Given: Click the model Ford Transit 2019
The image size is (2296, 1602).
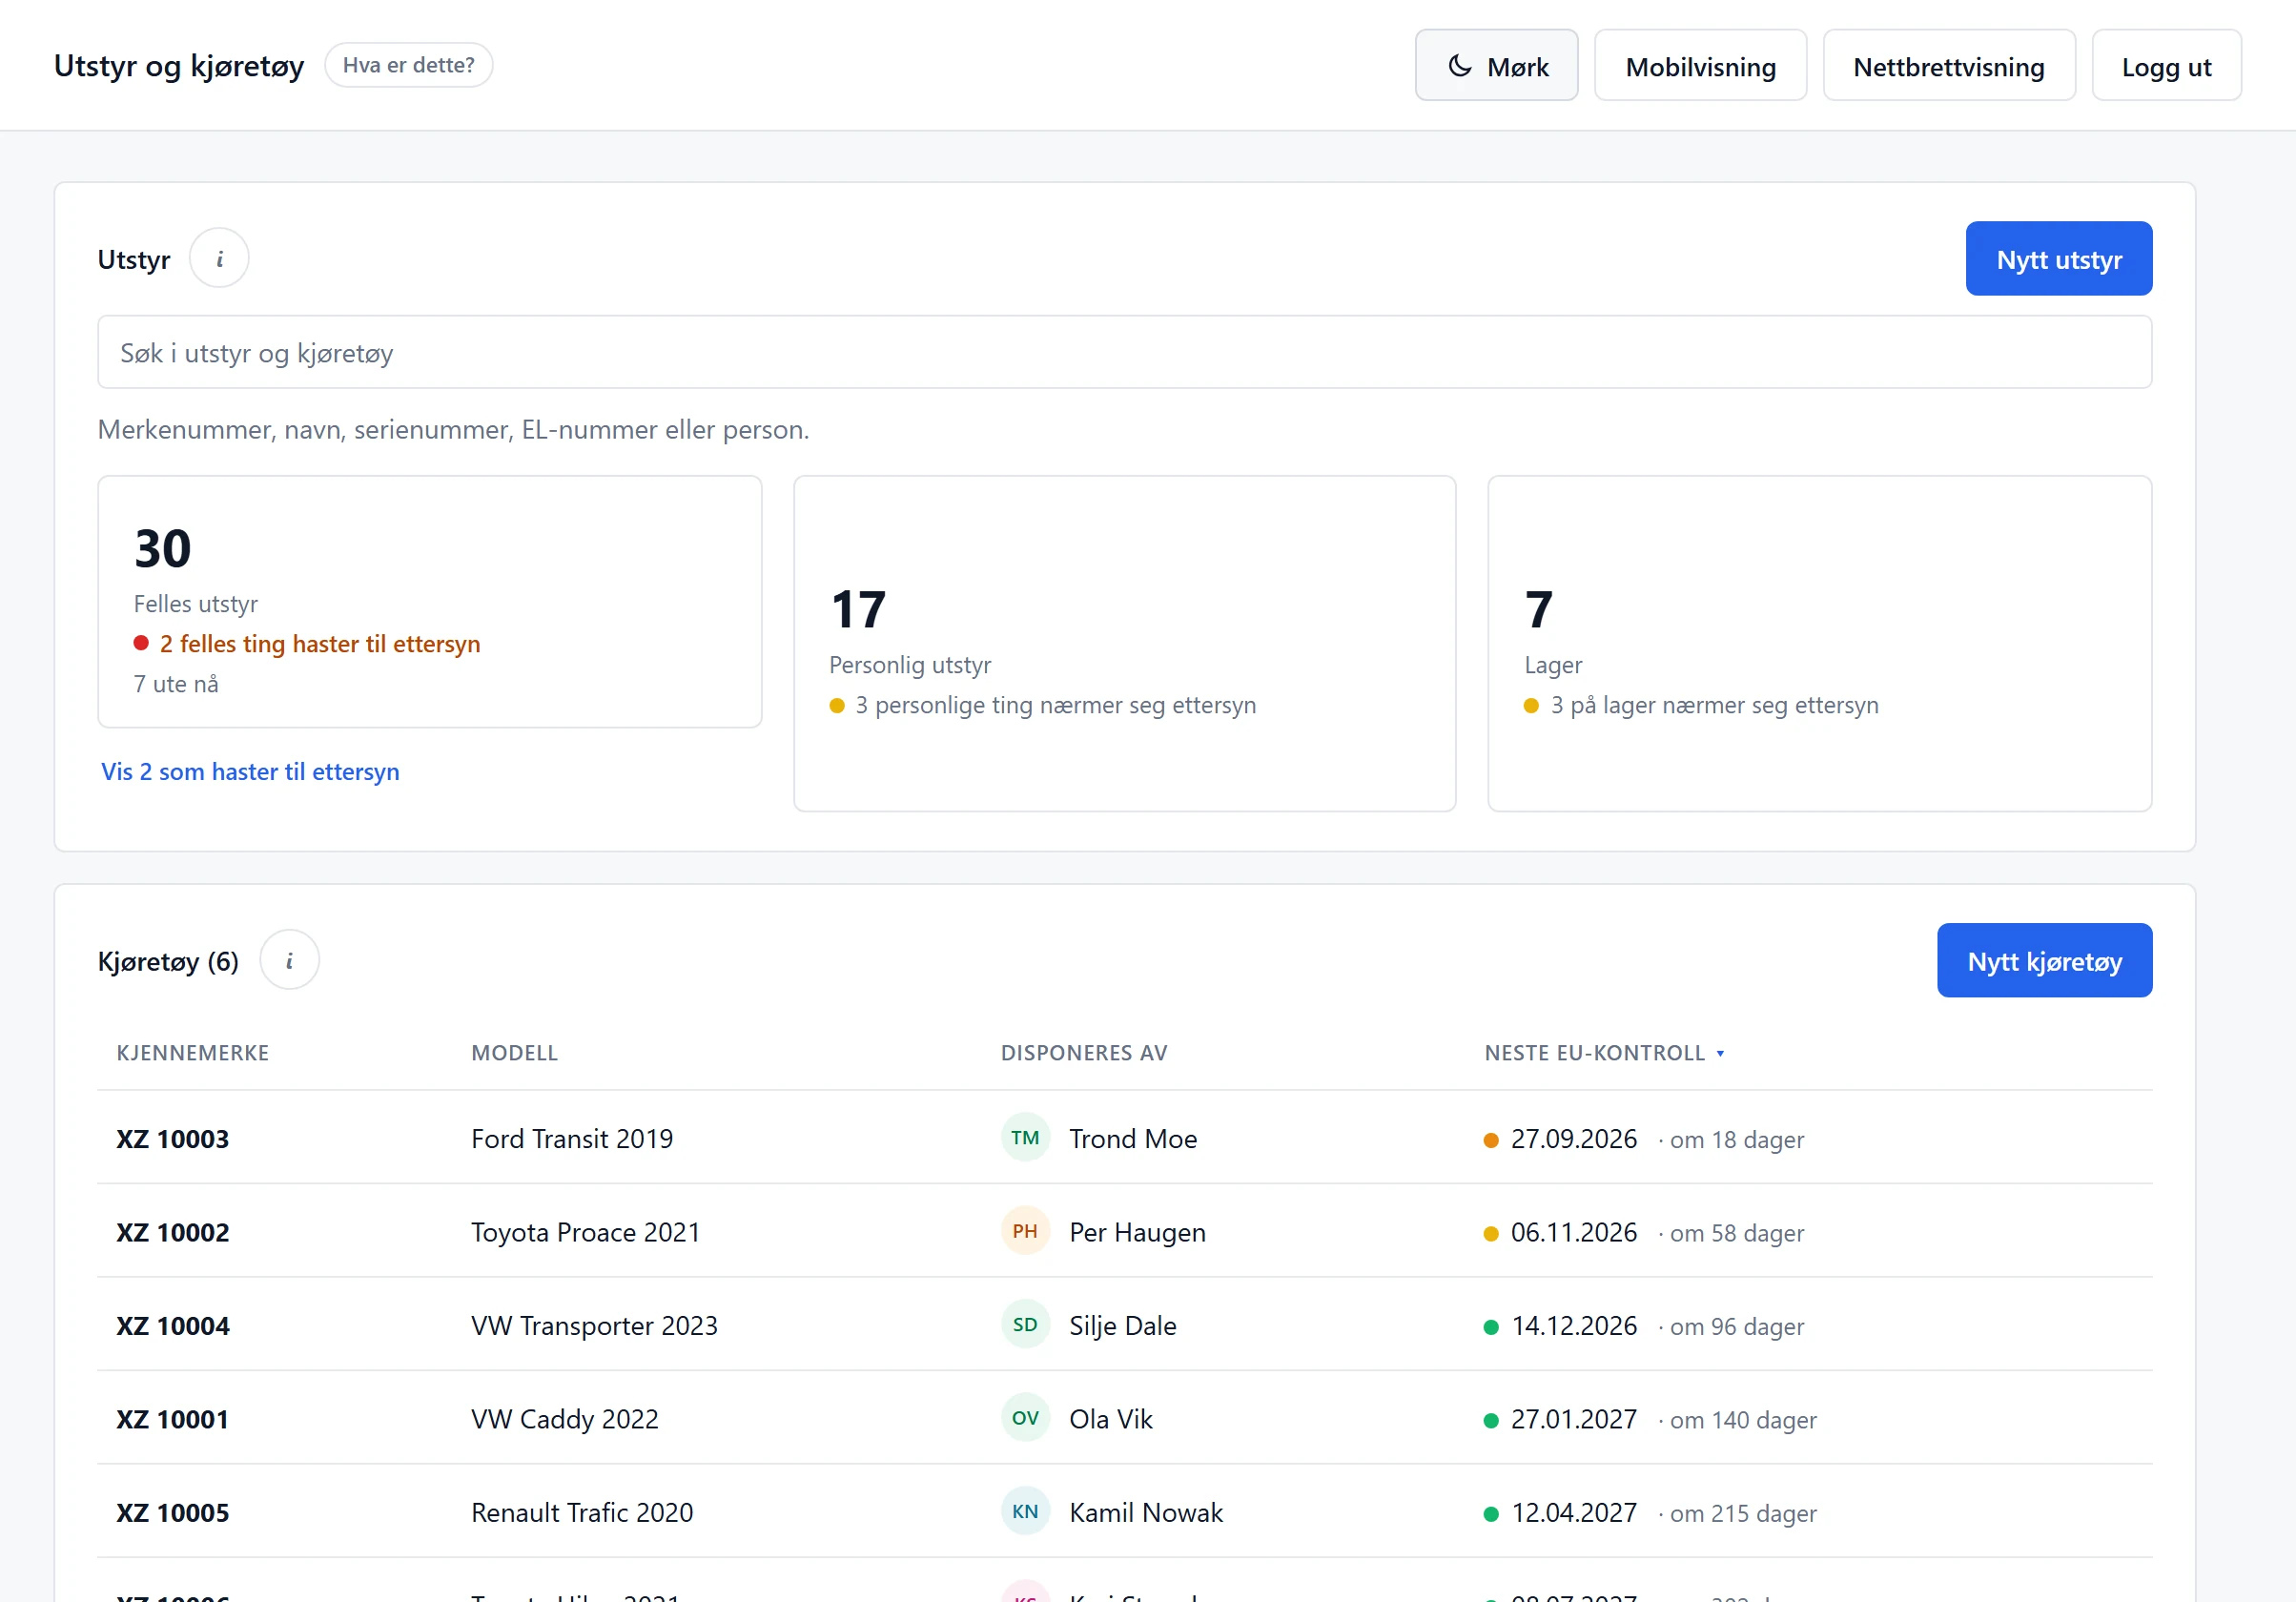Looking at the screenshot, I should point(572,1139).
